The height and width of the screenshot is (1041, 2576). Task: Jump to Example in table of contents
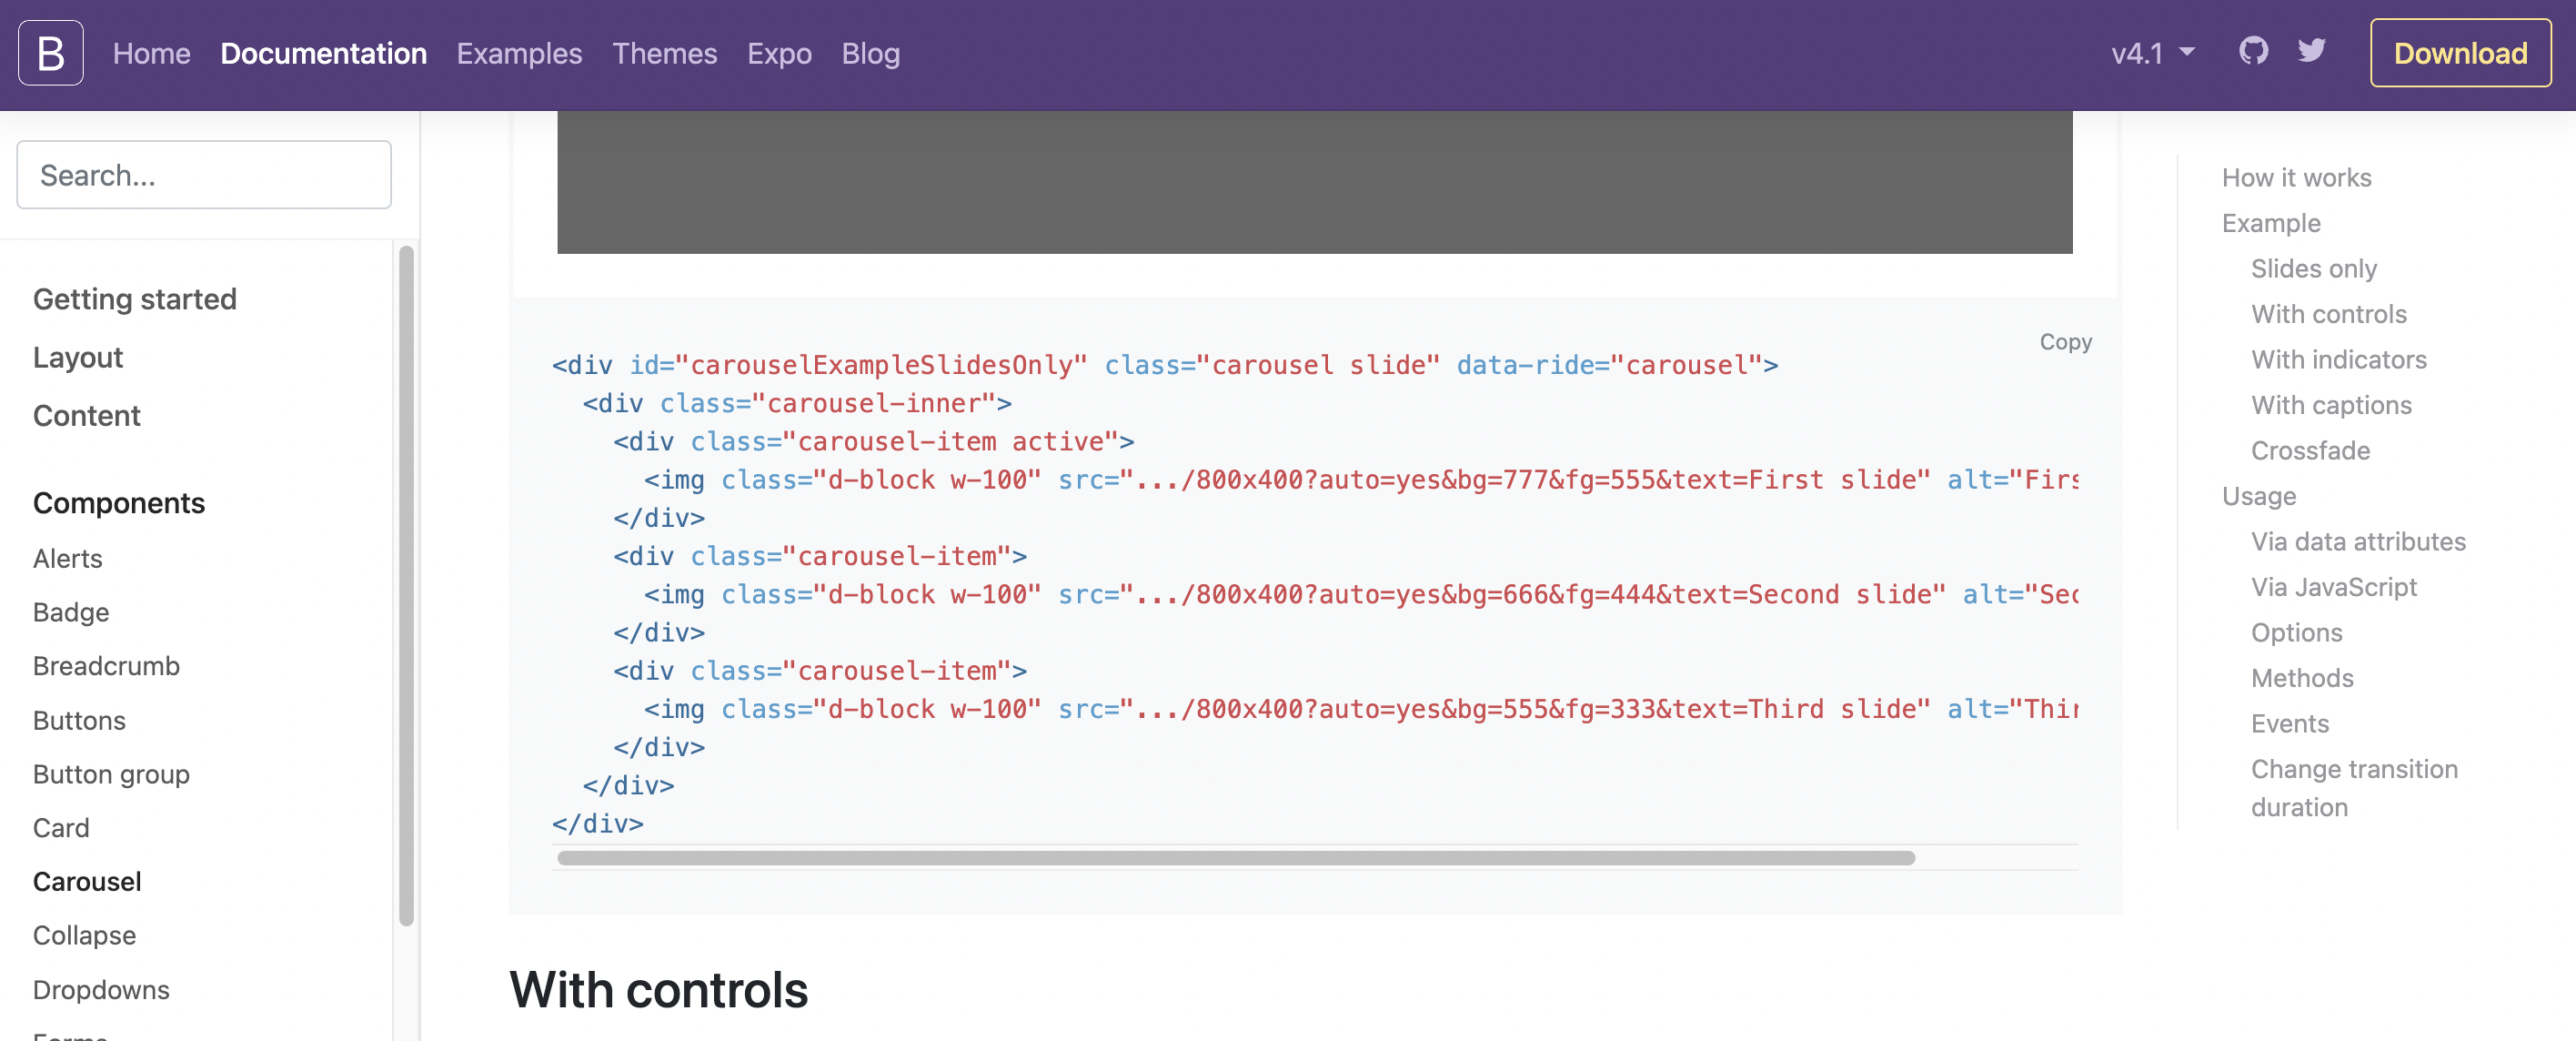(2271, 223)
